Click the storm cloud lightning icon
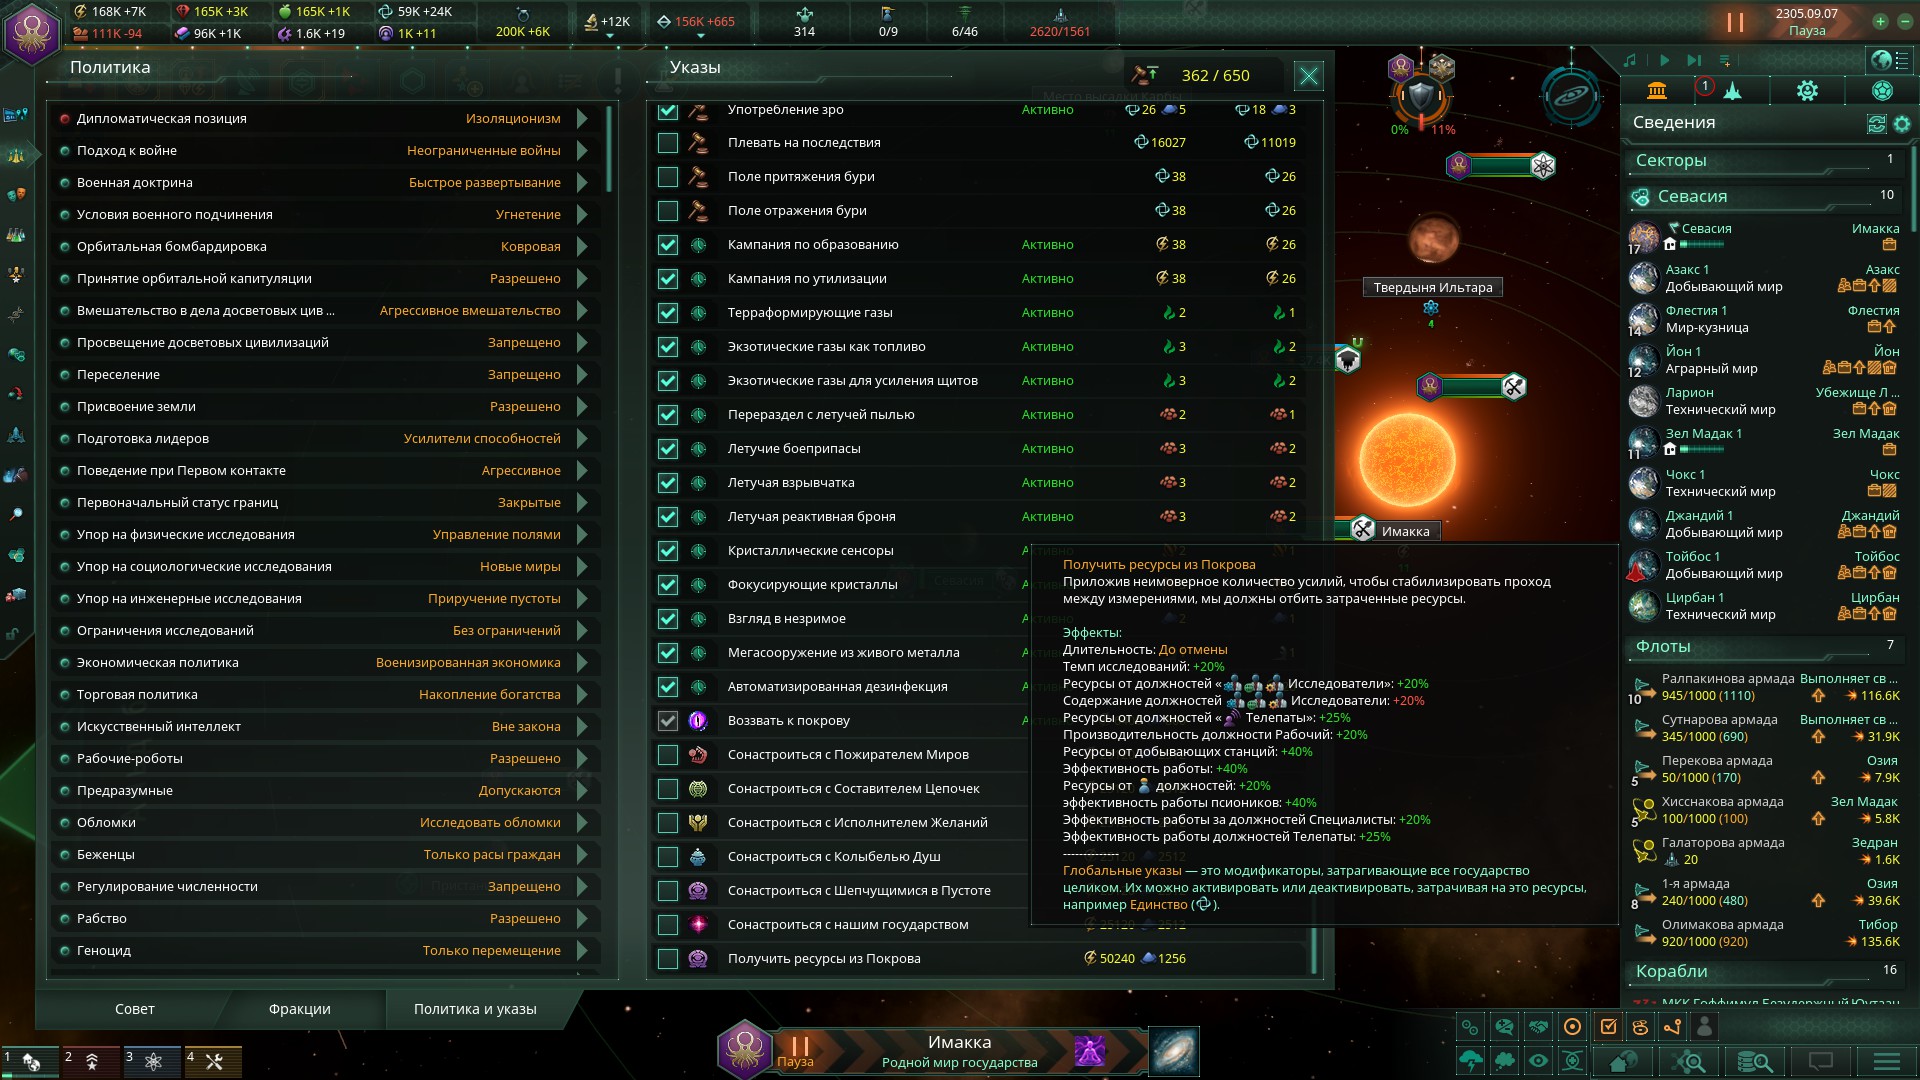The image size is (1920, 1080). [x=1471, y=1061]
